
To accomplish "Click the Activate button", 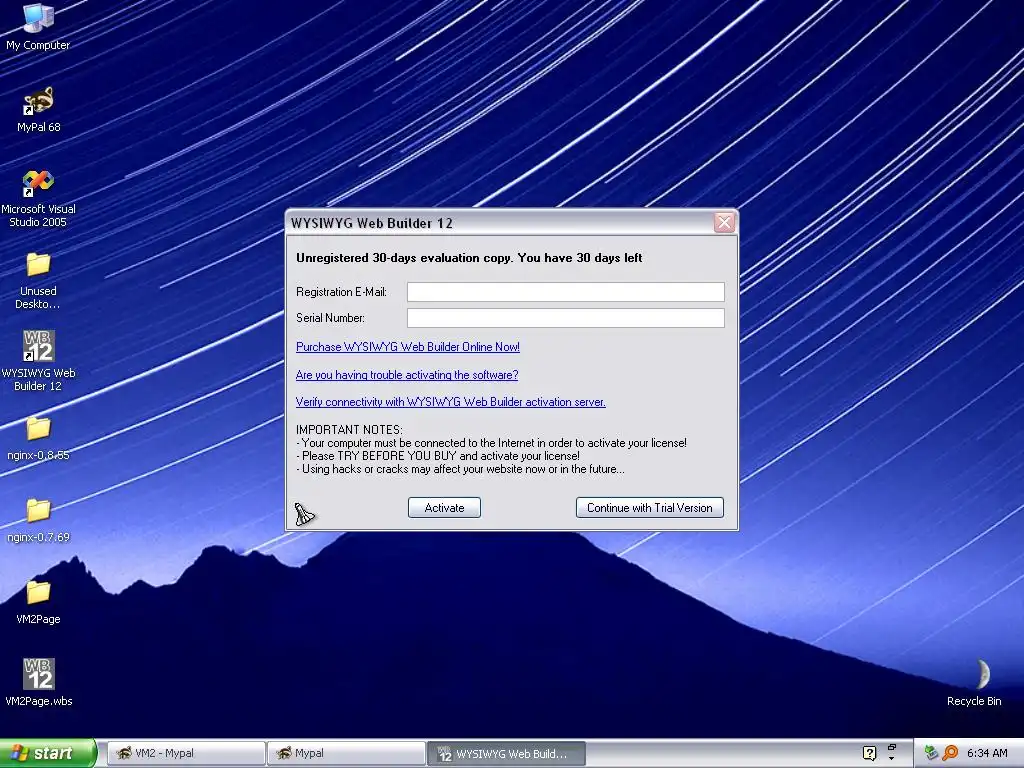I will tap(444, 507).
